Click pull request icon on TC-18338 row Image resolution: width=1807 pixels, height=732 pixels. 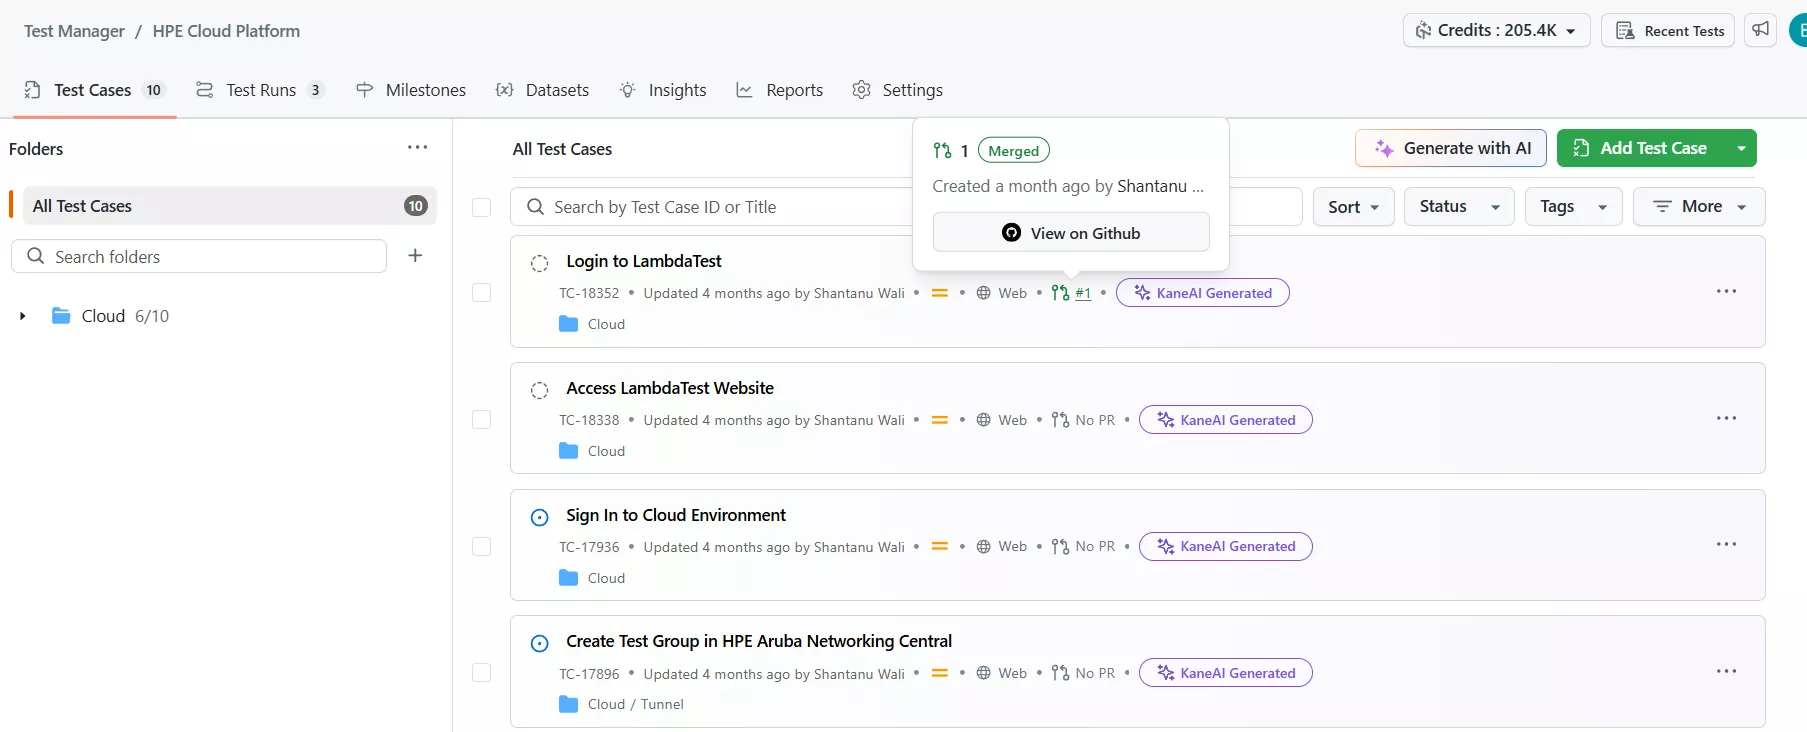(1060, 420)
